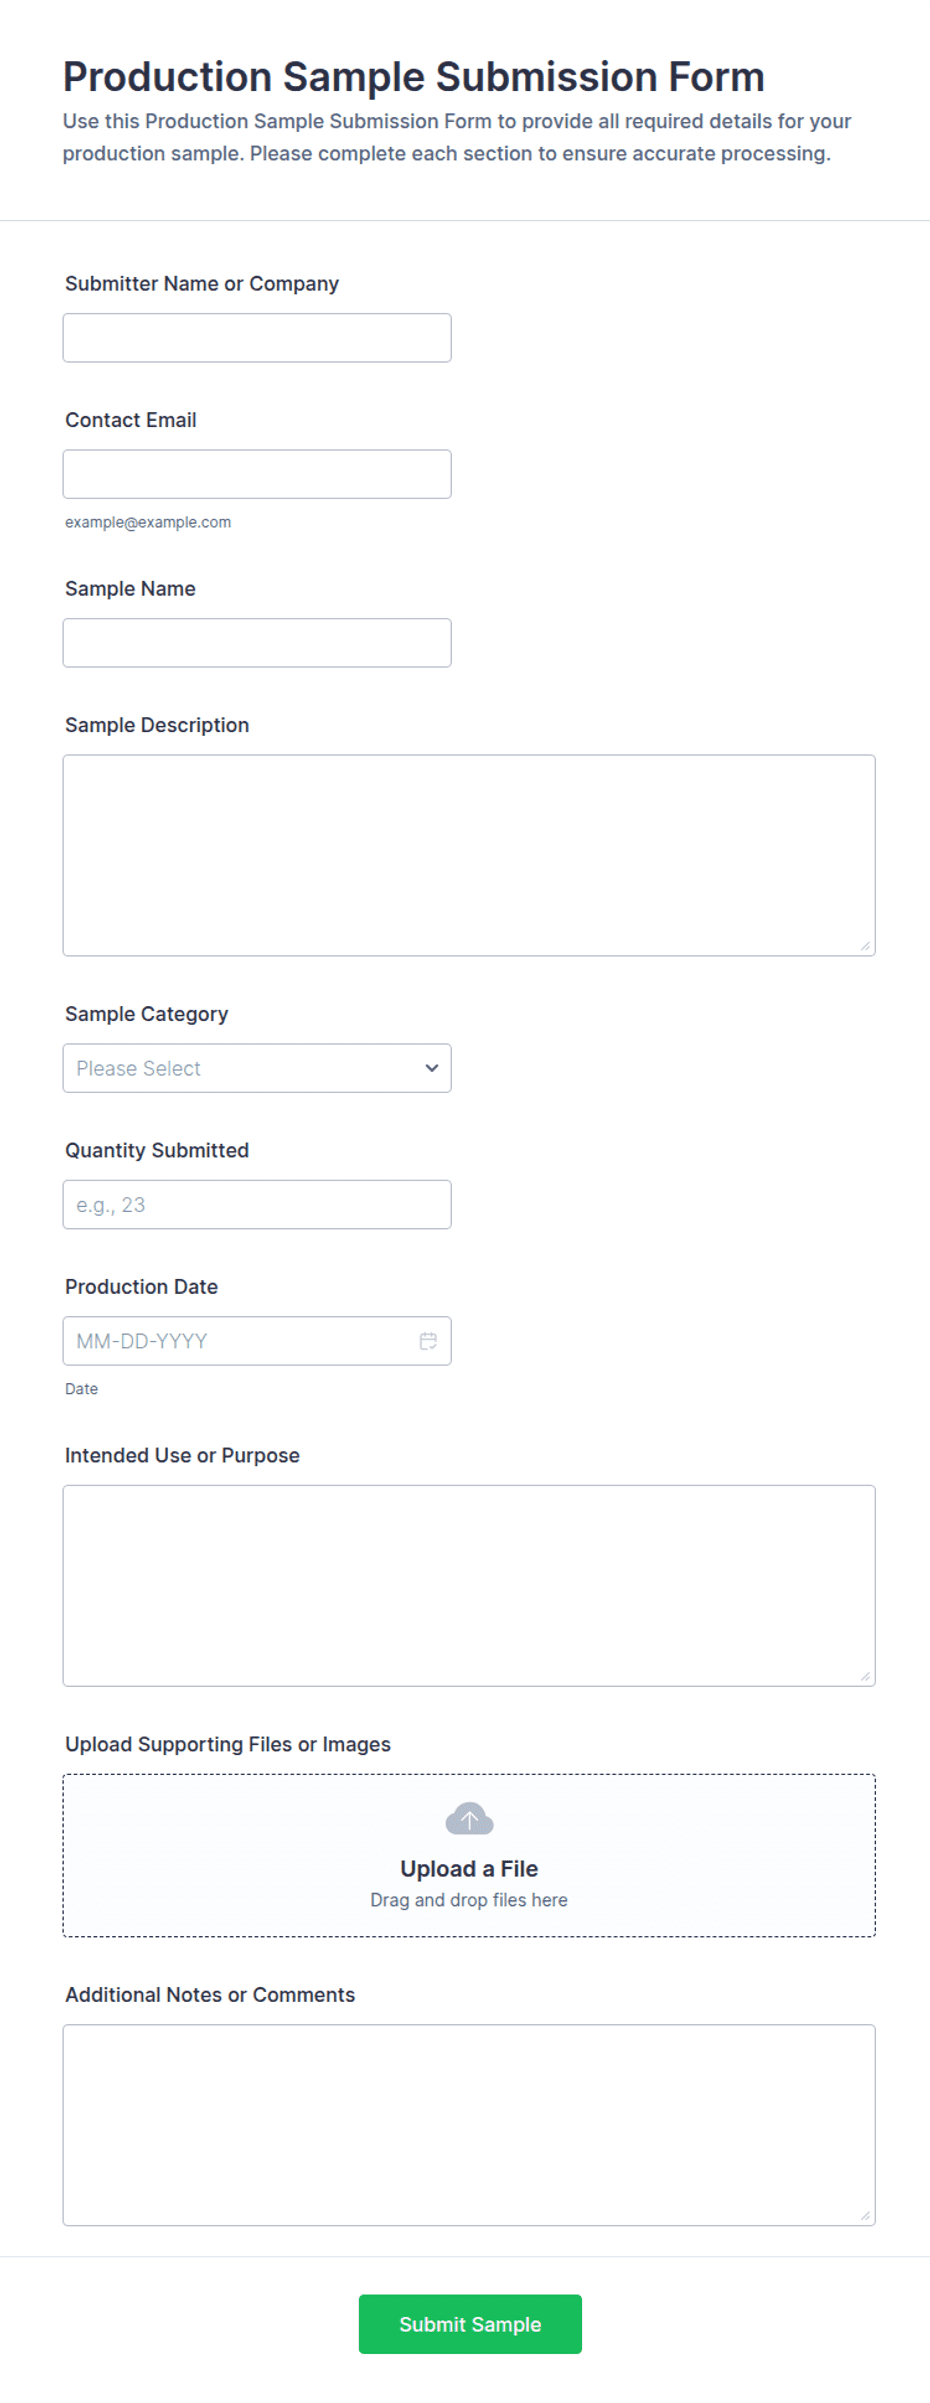
Task: Click the Intended Use textarea resize handle
Action: click(865, 1676)
